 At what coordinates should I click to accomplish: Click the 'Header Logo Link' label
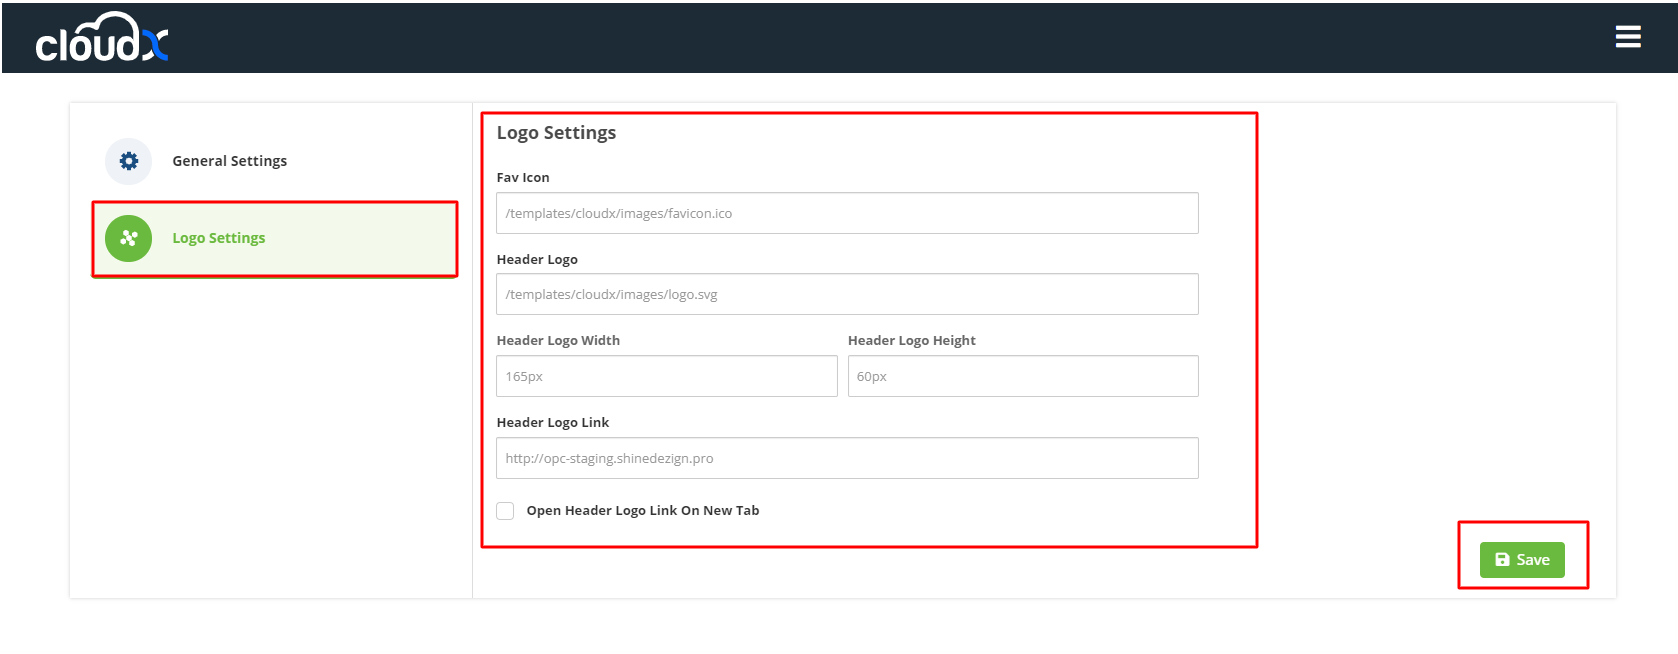[x=552, y=423]
